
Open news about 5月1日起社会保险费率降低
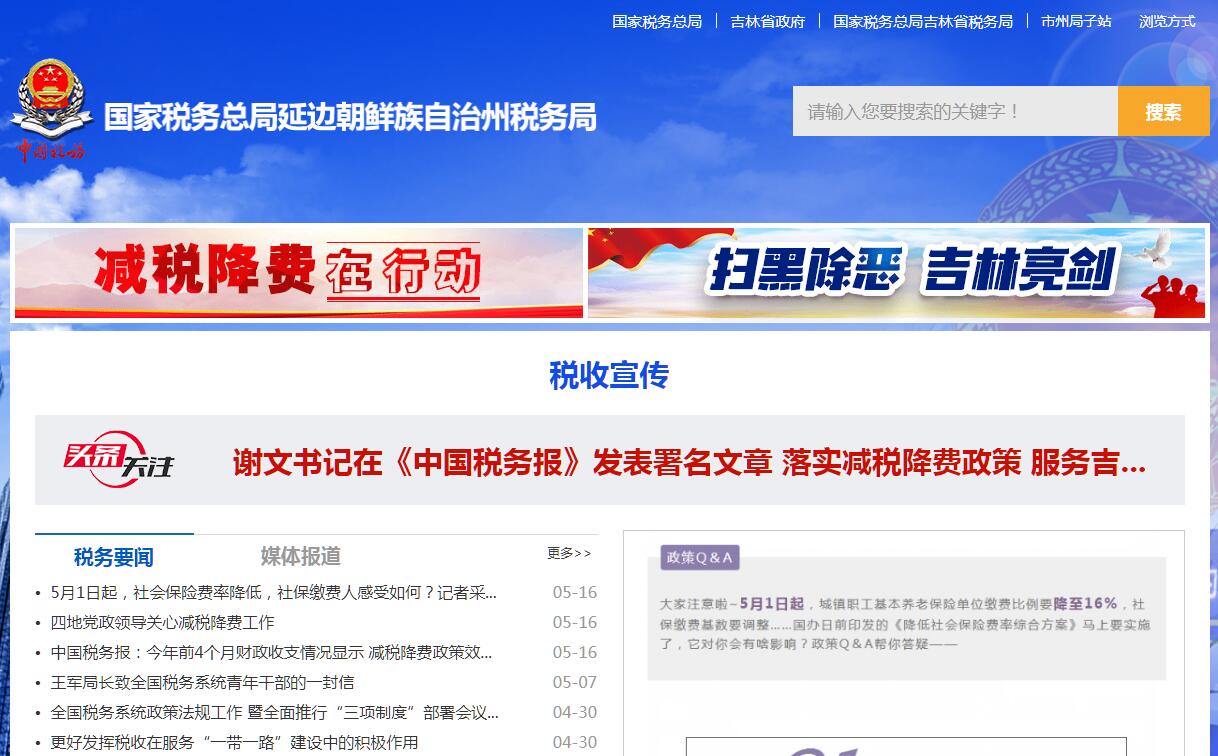click(274, 592)
